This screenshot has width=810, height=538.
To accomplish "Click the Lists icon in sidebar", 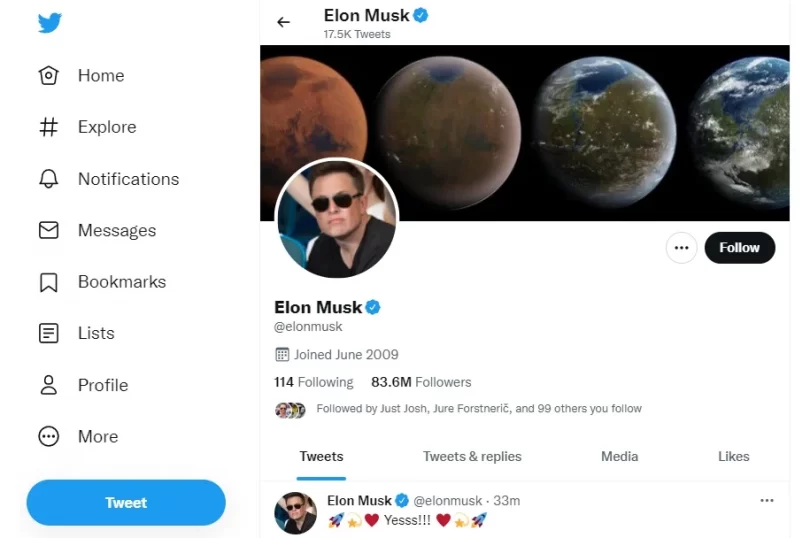I will [x=48, y=333].
